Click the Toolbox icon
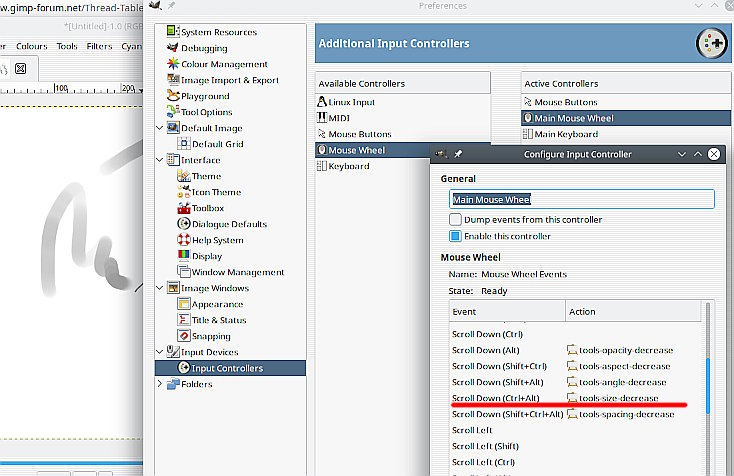The width and height of the screenshot is (734, 476). [x=184, y=207]
